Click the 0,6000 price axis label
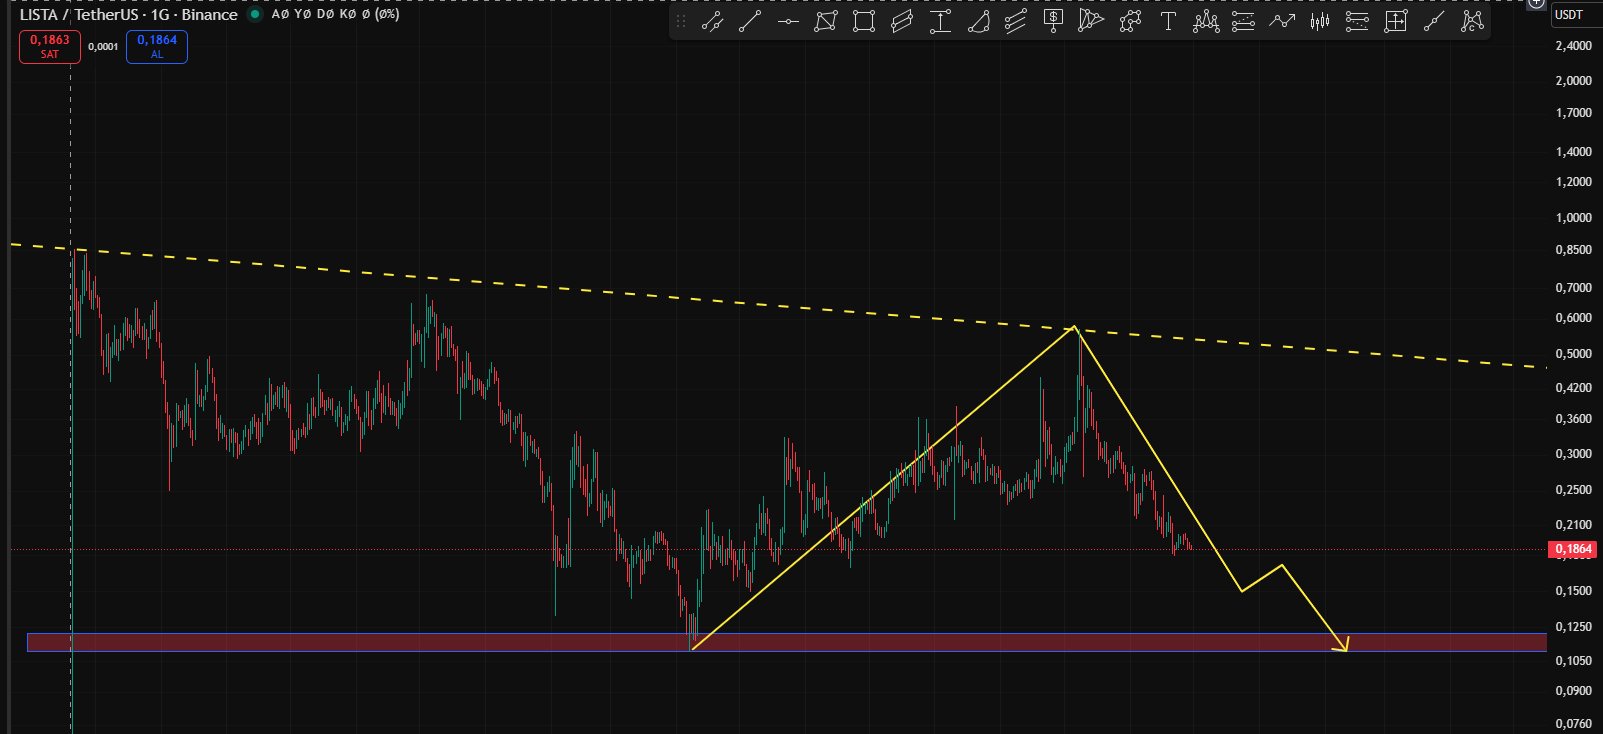This screenshot has height=734, width=1603. click(1574, 318)
